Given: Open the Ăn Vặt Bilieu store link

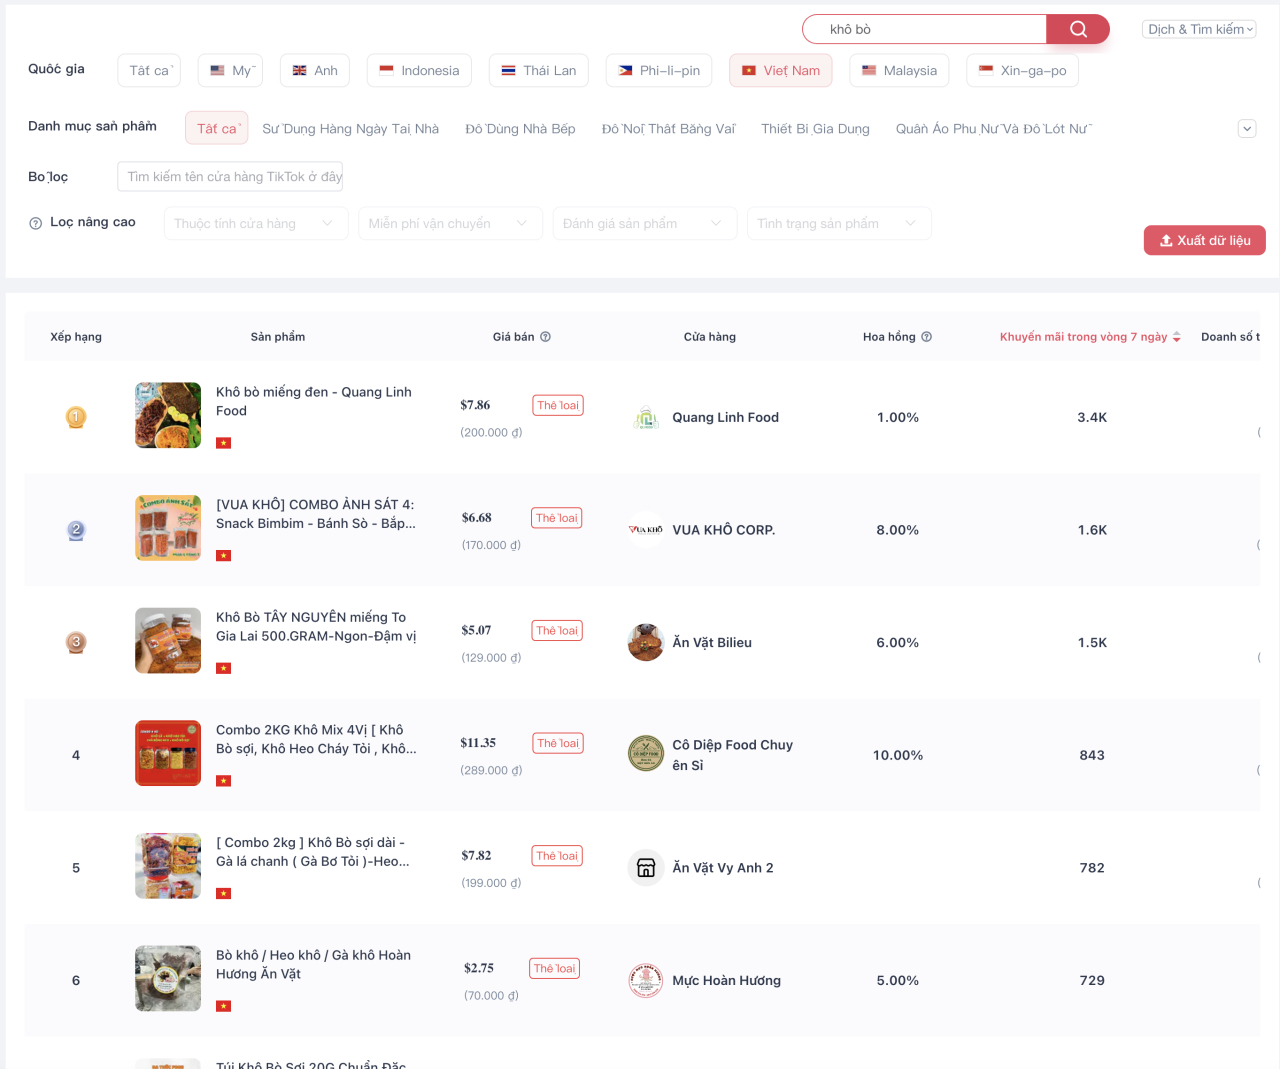Looking at the screenshot, I should [712, 643].
